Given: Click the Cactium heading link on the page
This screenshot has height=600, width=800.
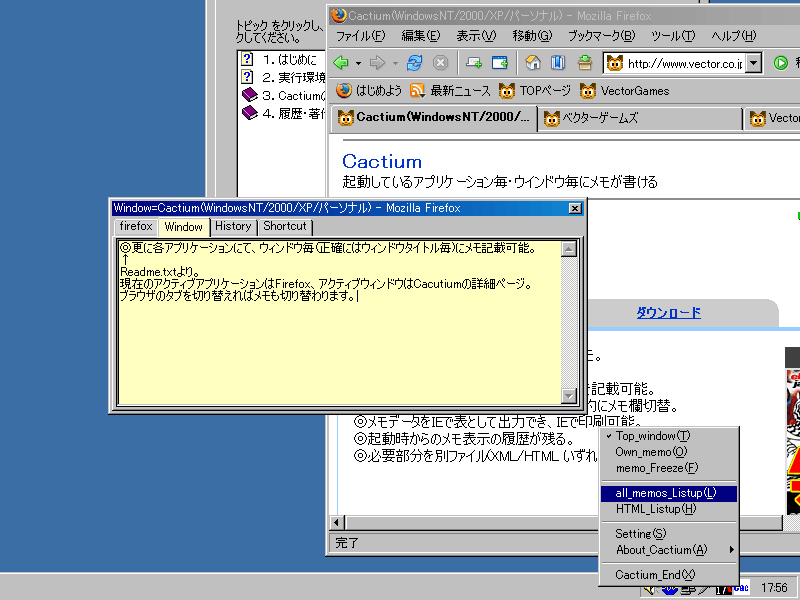Looking at the screenshot, I should coord(382,162).
